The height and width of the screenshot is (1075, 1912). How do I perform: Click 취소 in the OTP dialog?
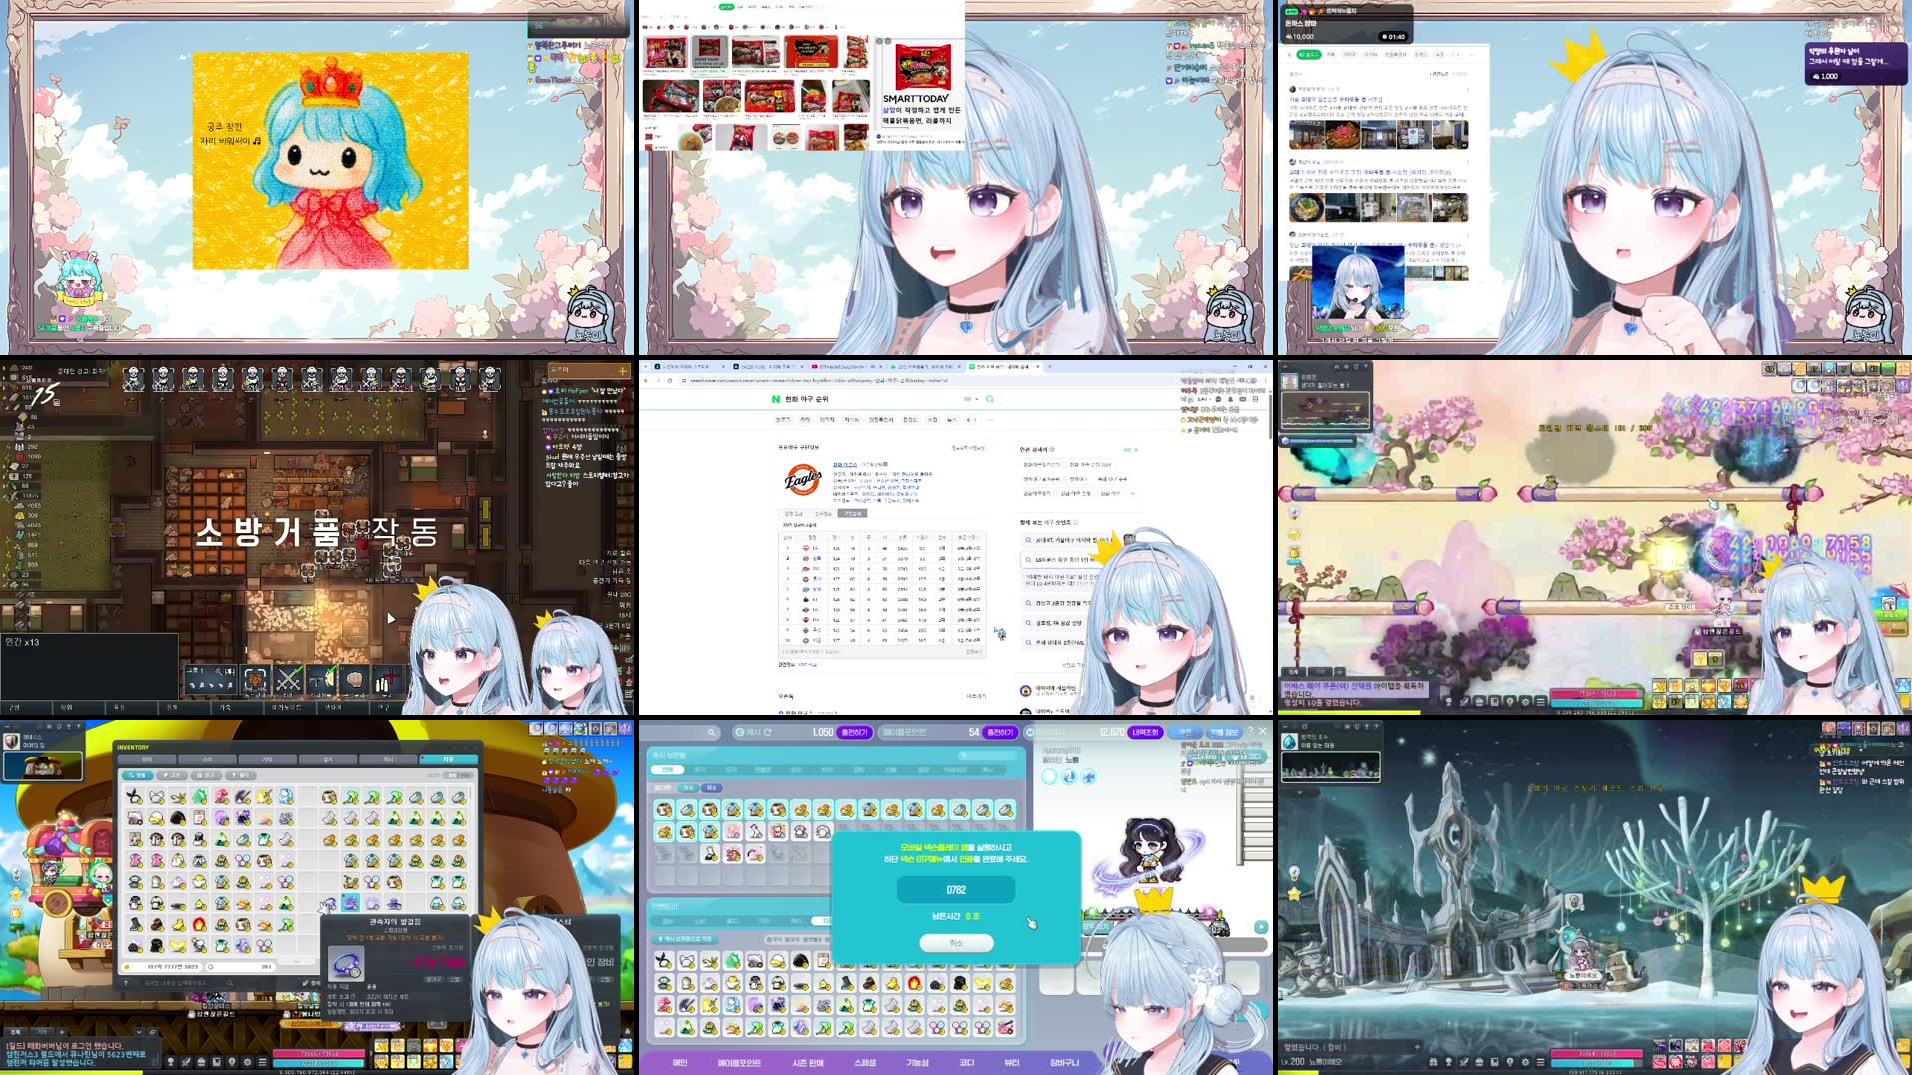coord(956,943)
